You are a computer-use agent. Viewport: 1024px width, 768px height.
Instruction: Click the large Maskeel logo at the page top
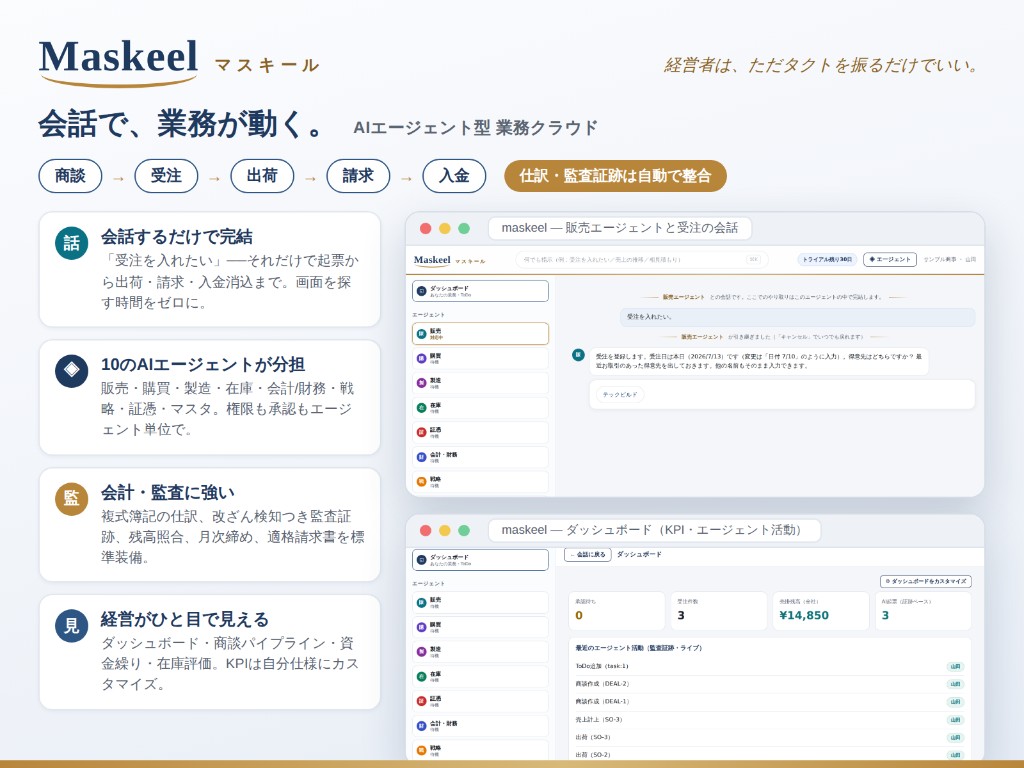pos(118,61)
